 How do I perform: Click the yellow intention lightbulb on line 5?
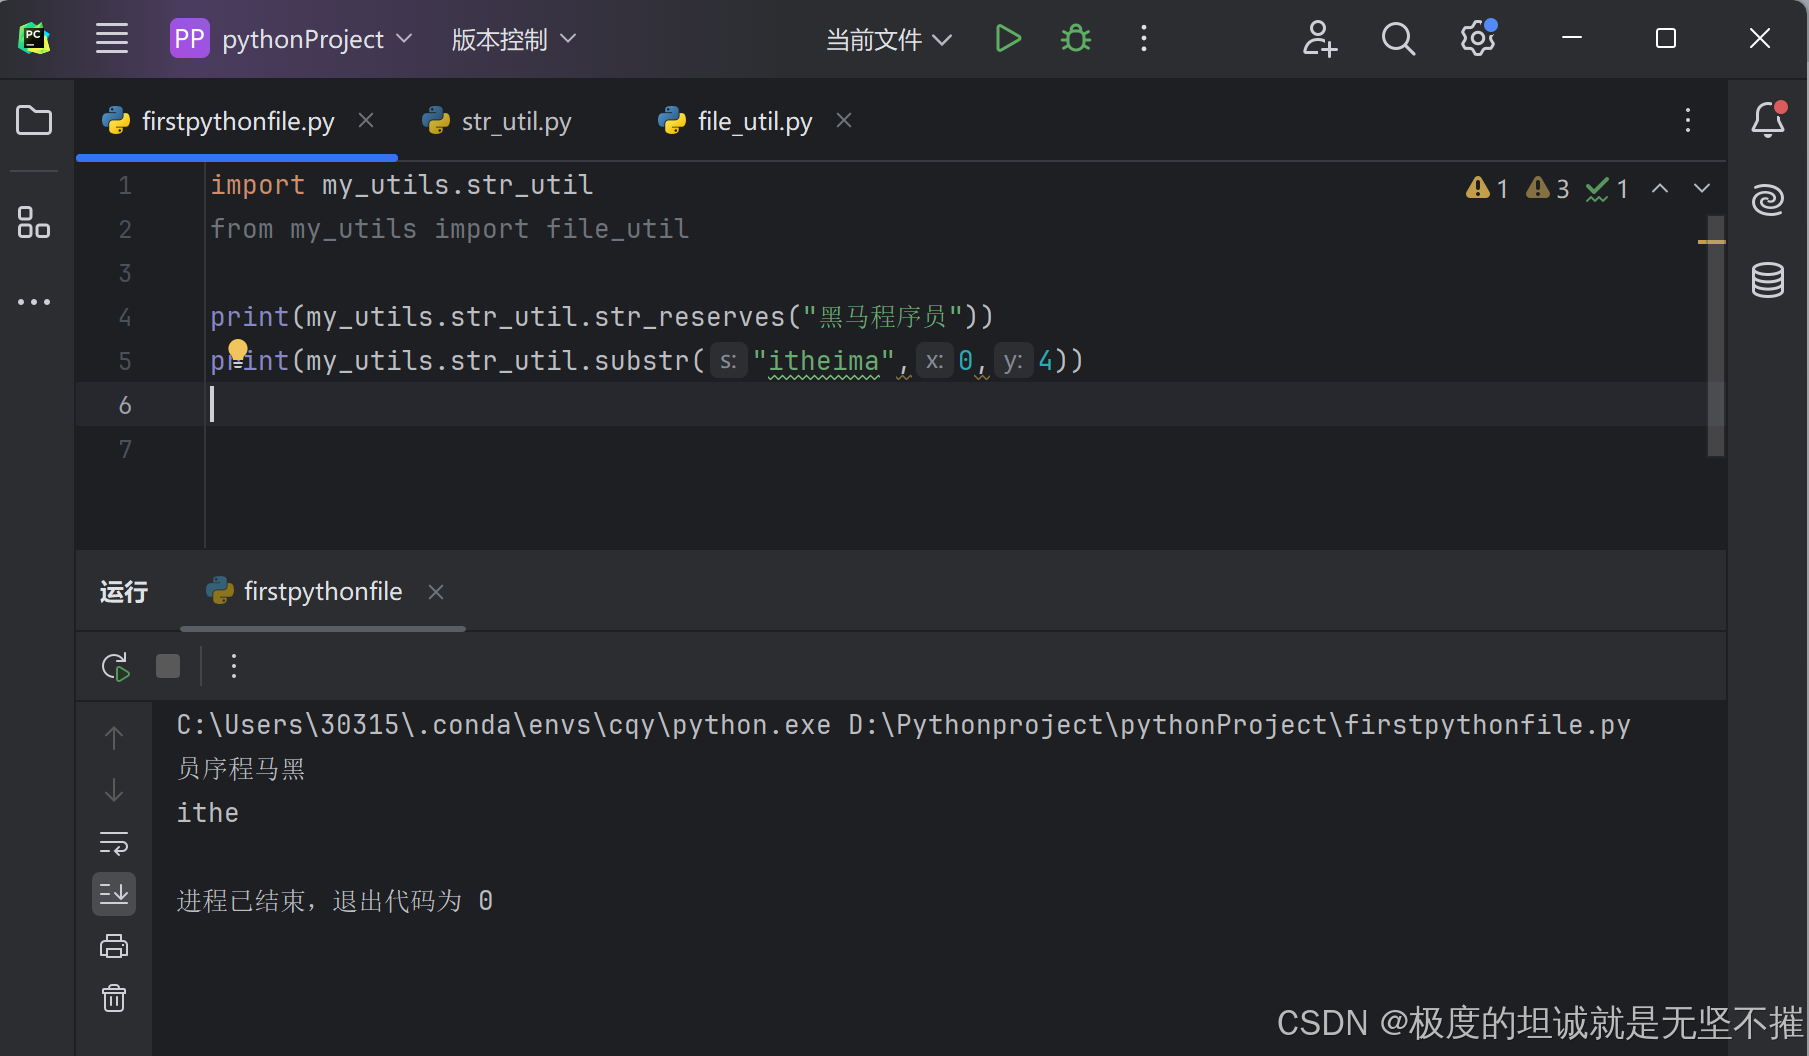pos(238,349)
